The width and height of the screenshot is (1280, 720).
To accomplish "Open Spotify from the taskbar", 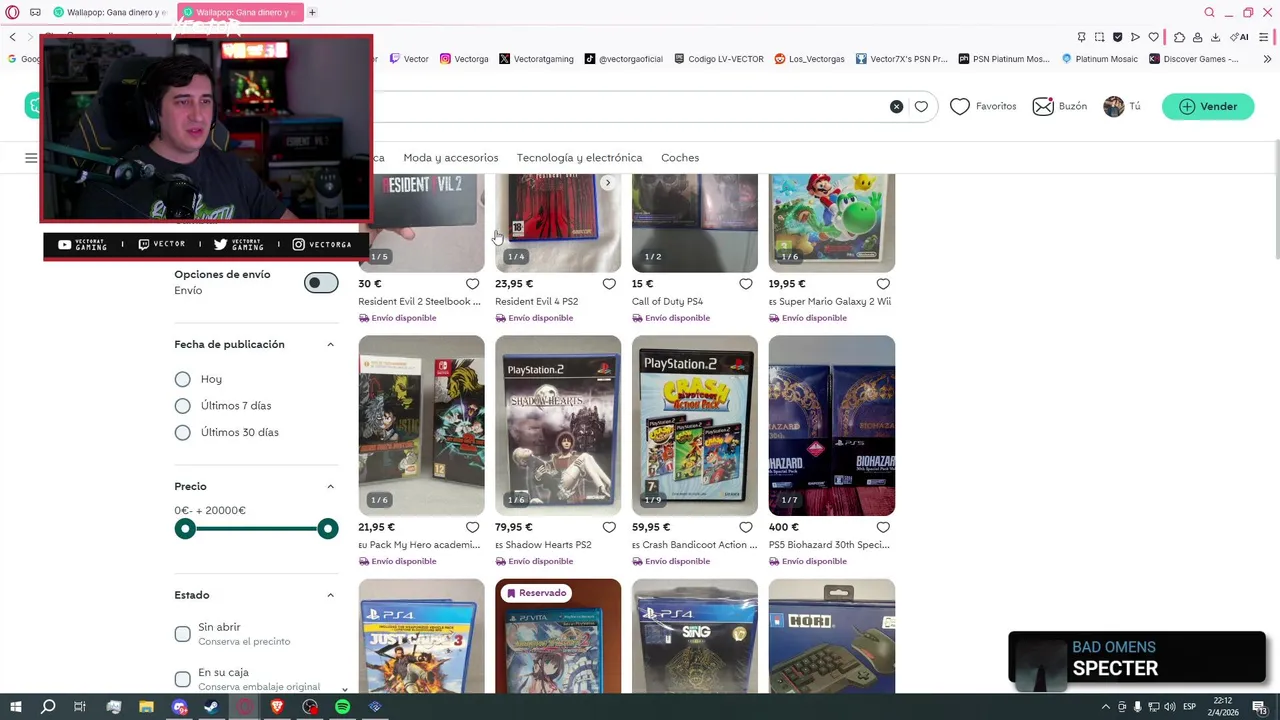I will click(x=342, y=707).
